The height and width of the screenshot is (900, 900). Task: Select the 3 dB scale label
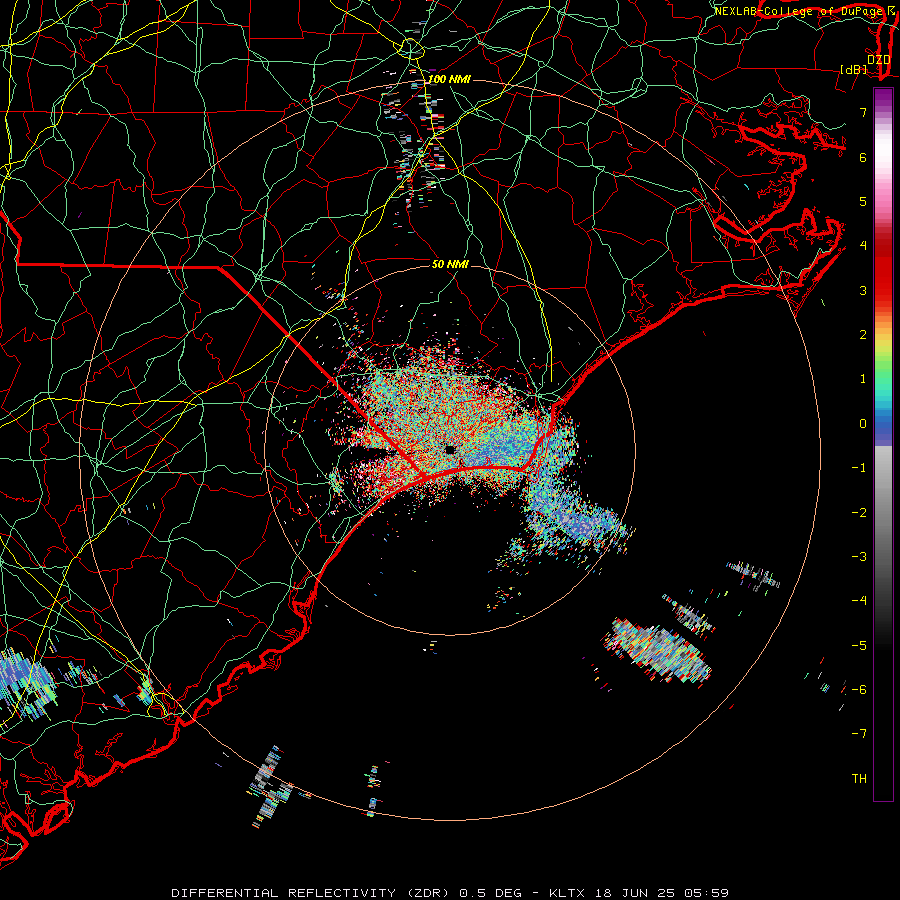[x=863, y=290]
